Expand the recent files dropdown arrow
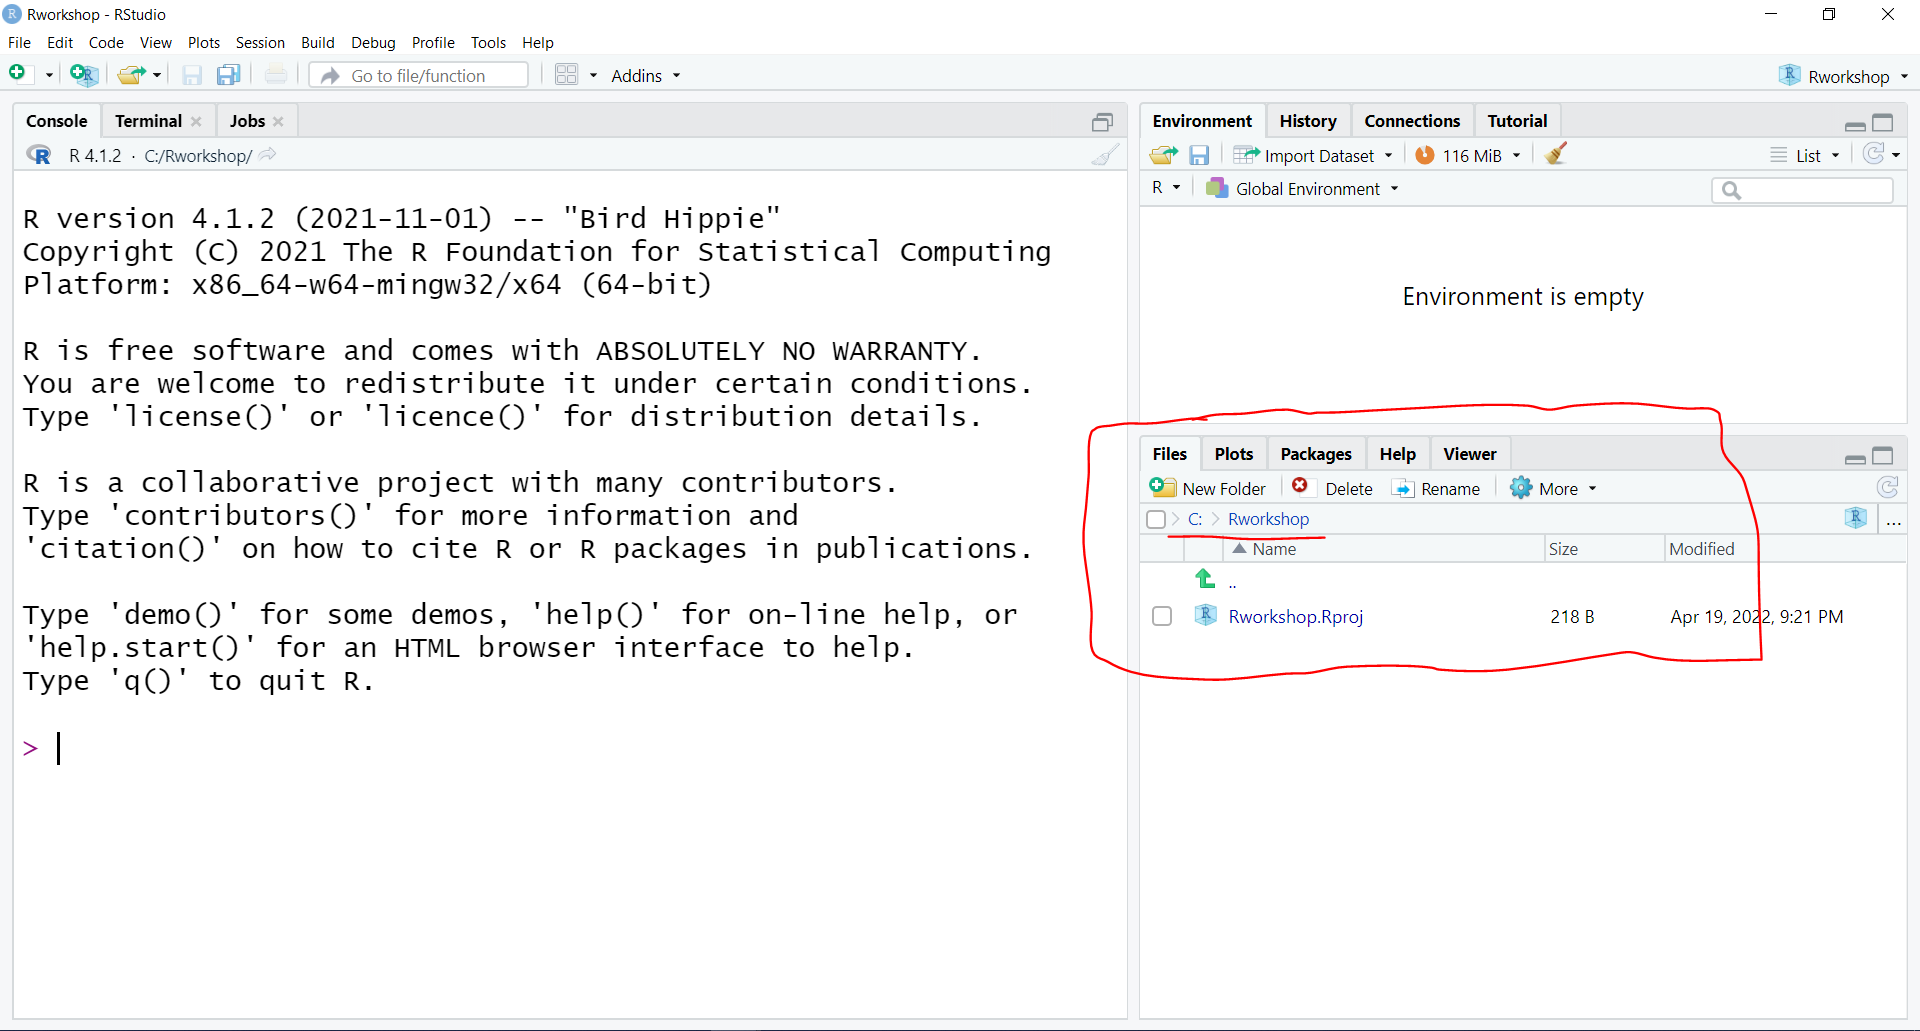The height and width of the screenshot is (1031, 1920). coord(157,75)
